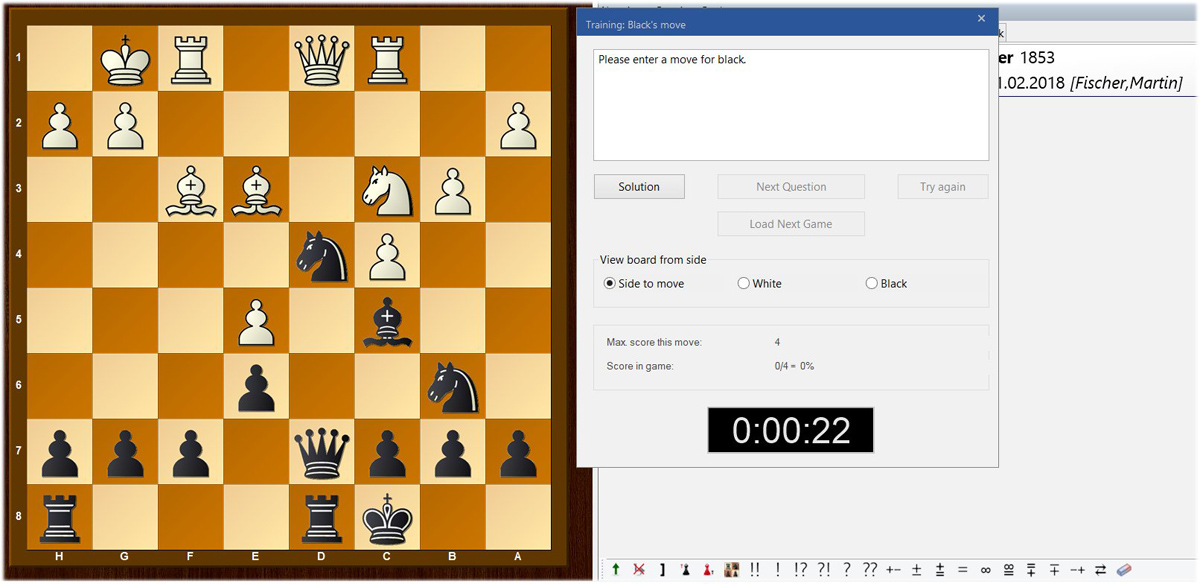Click the board diagram icon in toolbar
This screenshot has height=584, width=1200.
(x=732, y=569)
